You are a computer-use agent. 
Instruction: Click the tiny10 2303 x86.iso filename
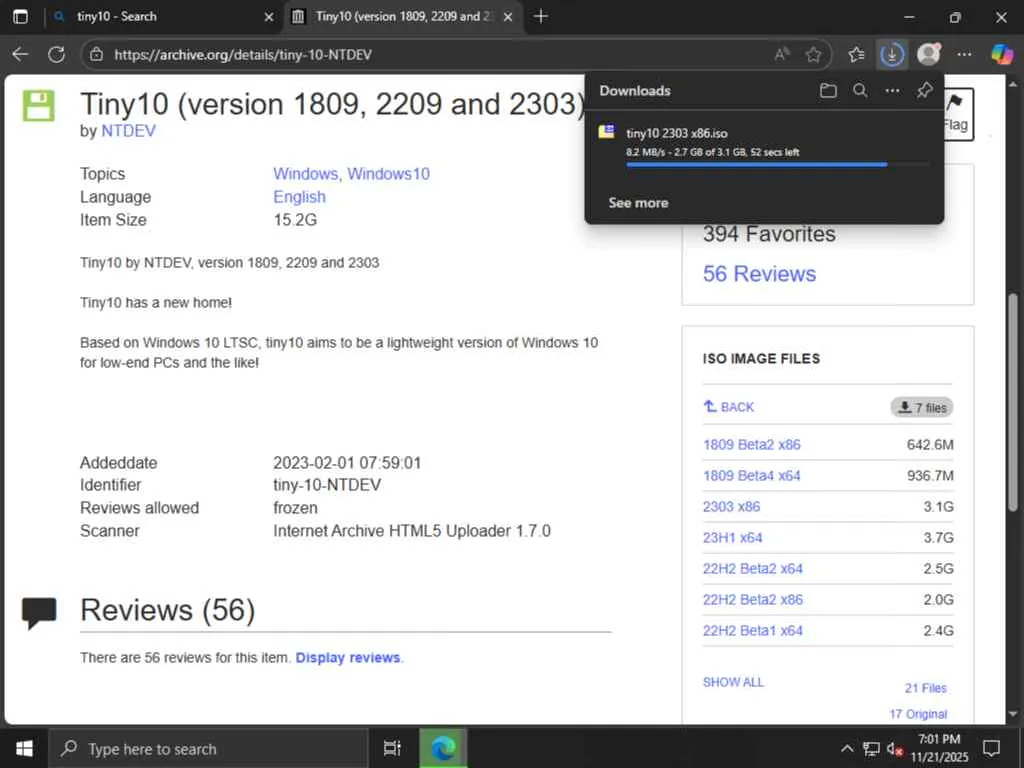677,133
